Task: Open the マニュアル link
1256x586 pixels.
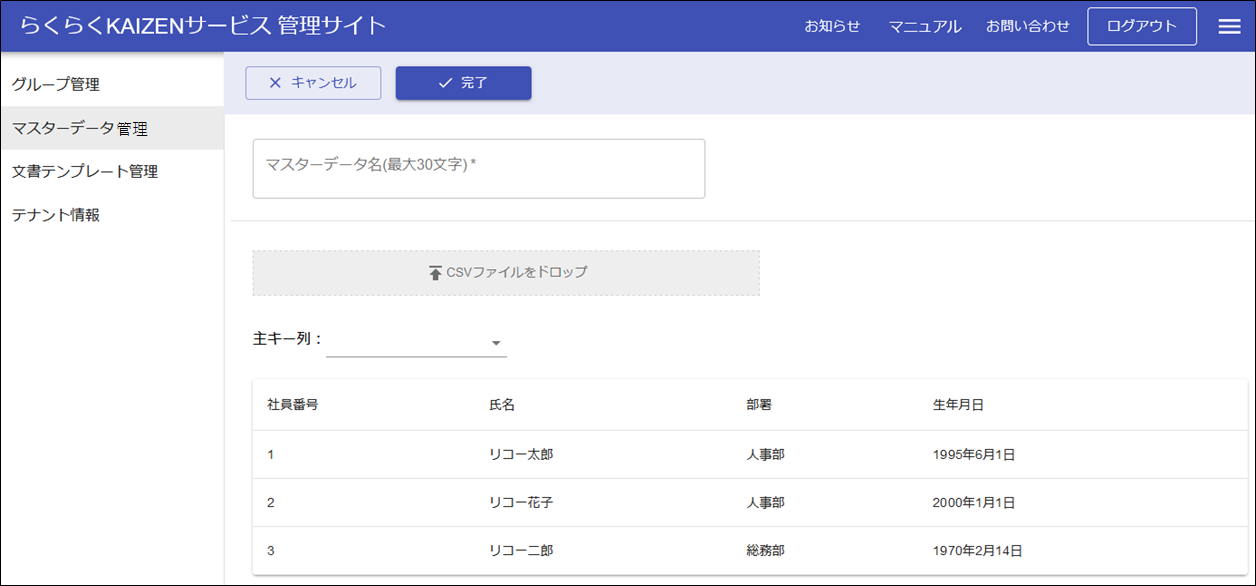Action: point(925,27)
